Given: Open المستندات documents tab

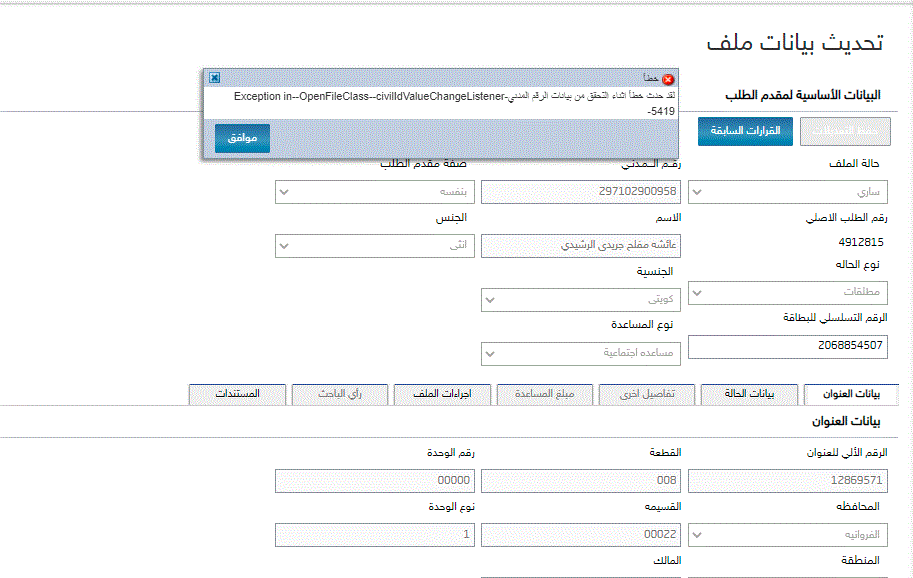Looking at the screenshot, I should click(x=237, y=394).
